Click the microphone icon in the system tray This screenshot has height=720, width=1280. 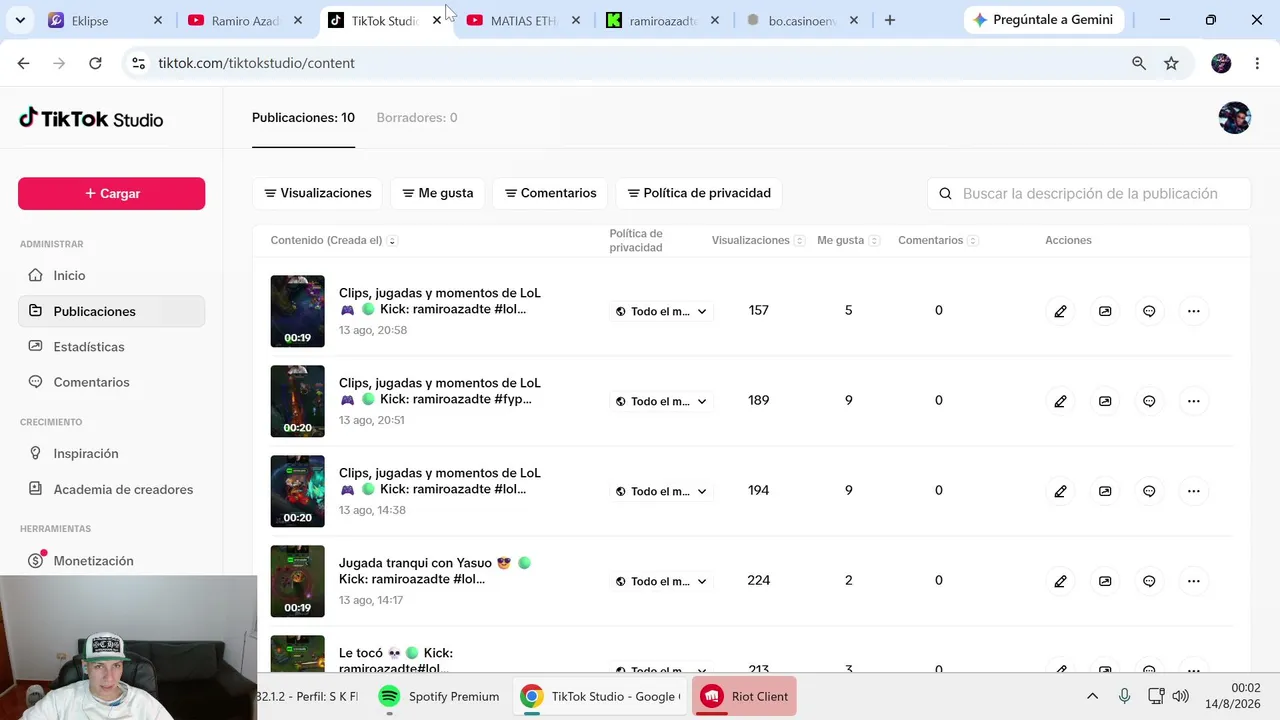pyautogui.click(x=1124, y=696)
